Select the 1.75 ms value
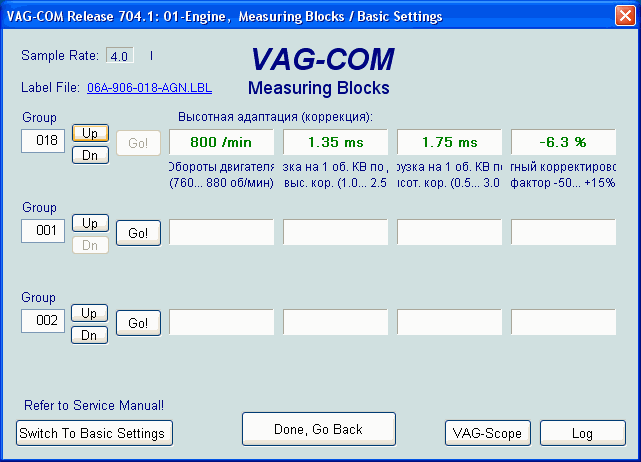The image size is (641, 462). 449,142
